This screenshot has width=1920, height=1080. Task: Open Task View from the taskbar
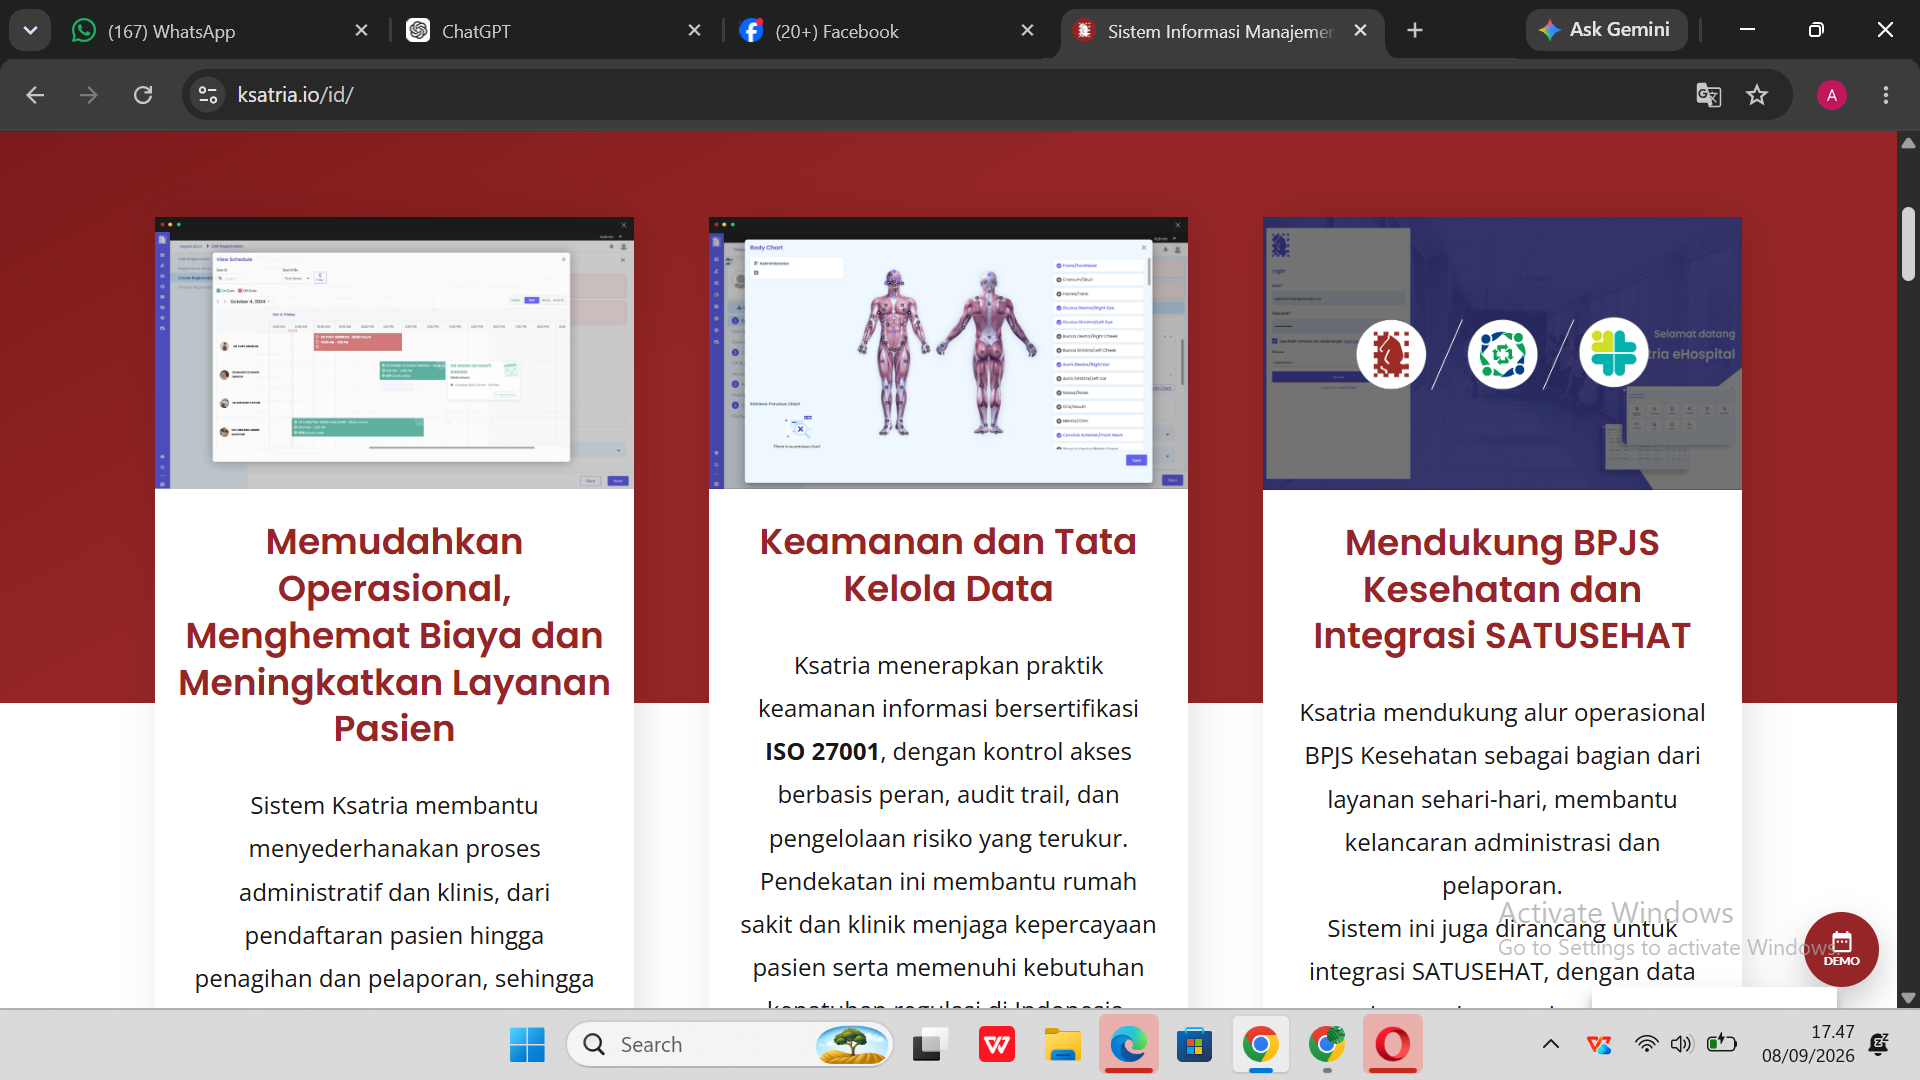point(930,1045)
